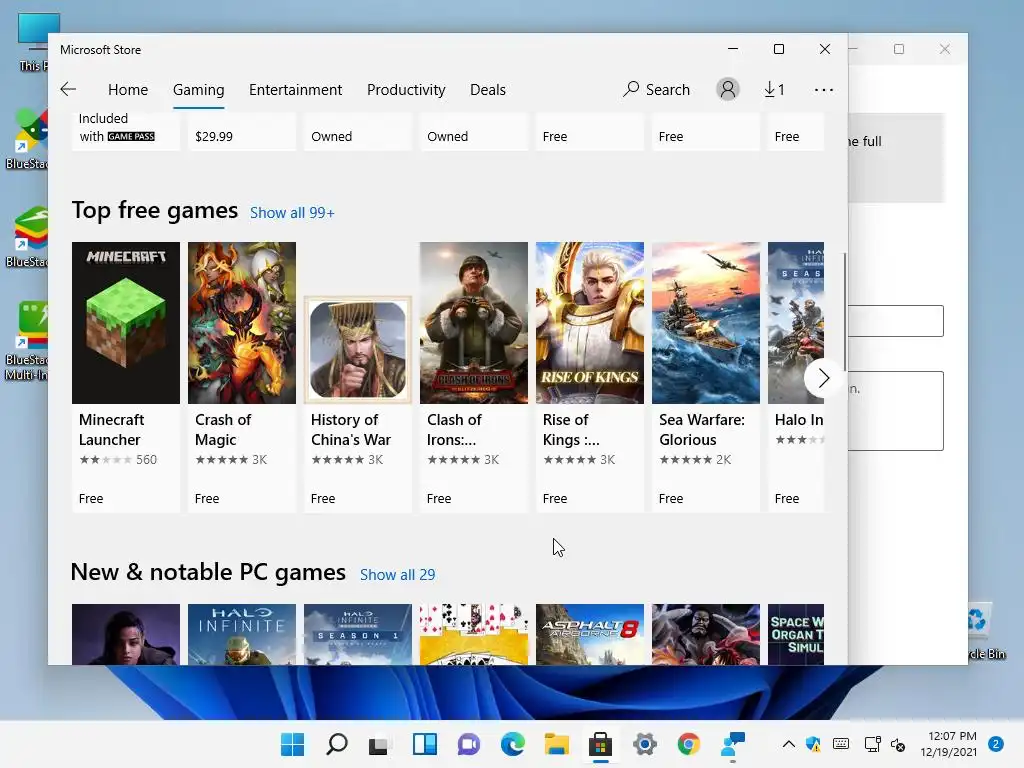1024x768 pixels.
Task: Open the Asphalt 8 Airborne thumbnail
Action: coord(590,634)
